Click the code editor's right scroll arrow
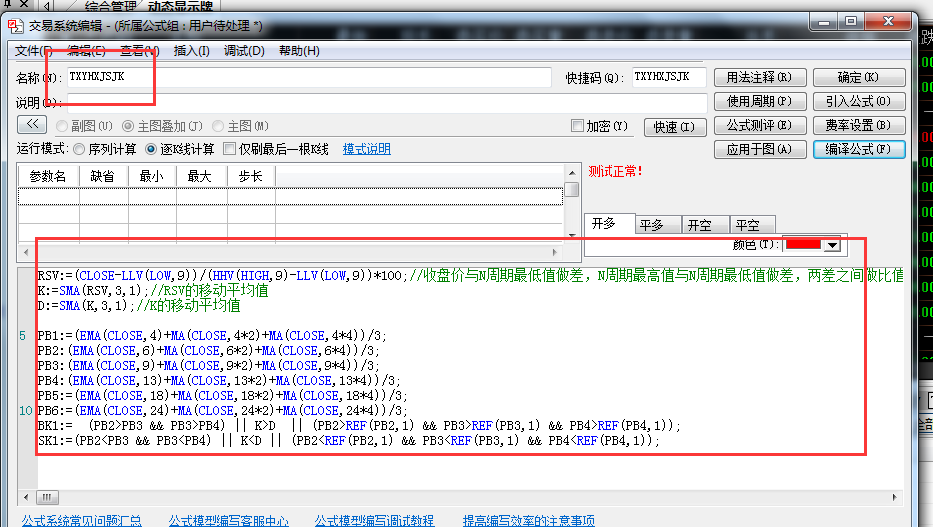933x527 pixels. (894, 497)
